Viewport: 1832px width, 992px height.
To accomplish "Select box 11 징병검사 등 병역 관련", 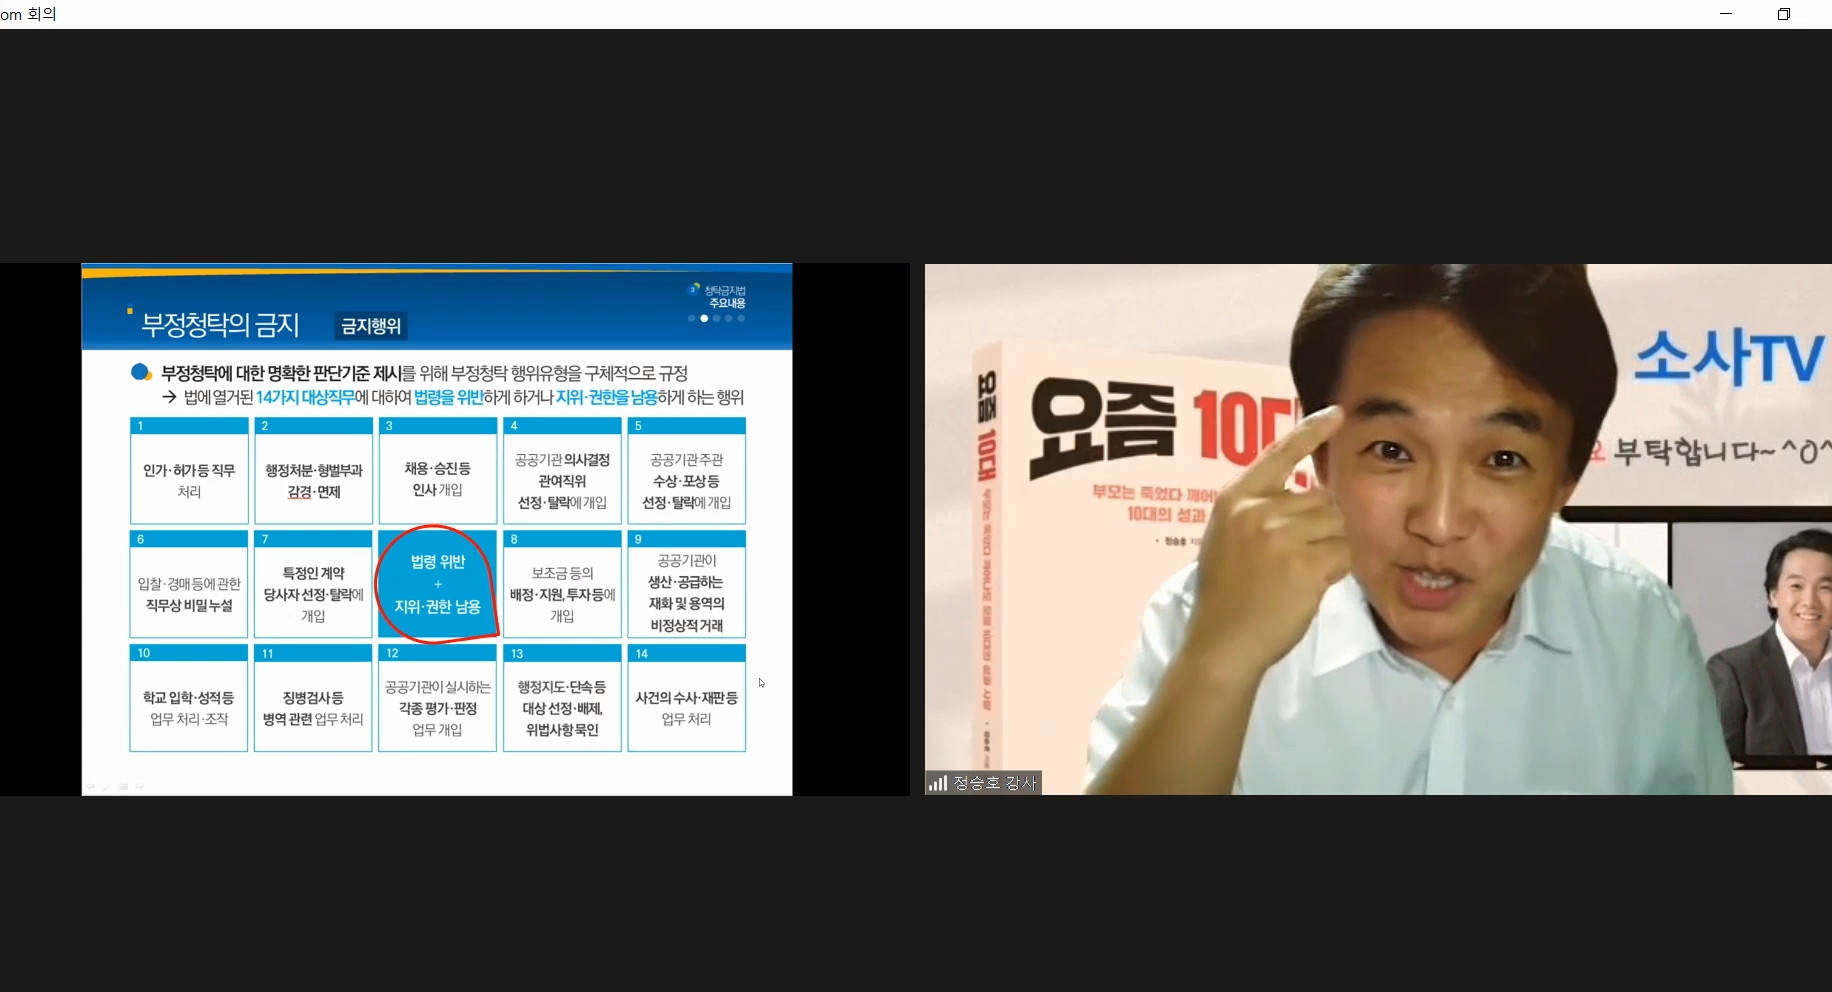I will (x=313, y=698).
